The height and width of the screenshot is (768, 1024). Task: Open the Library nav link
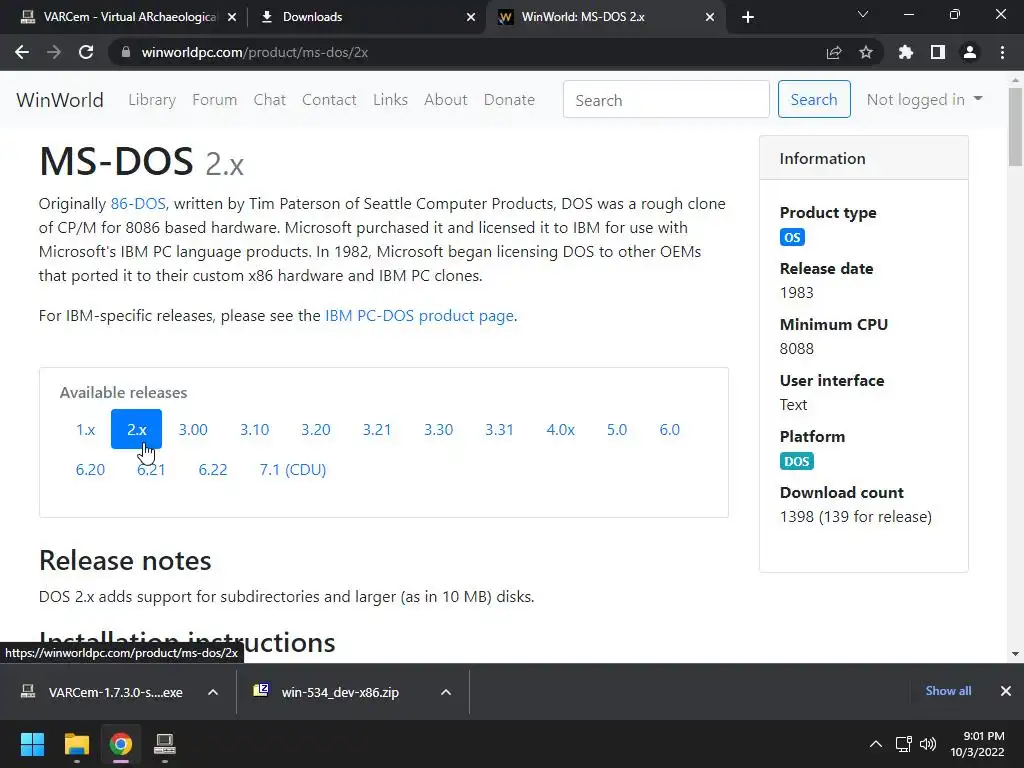[x=152, y=100]
